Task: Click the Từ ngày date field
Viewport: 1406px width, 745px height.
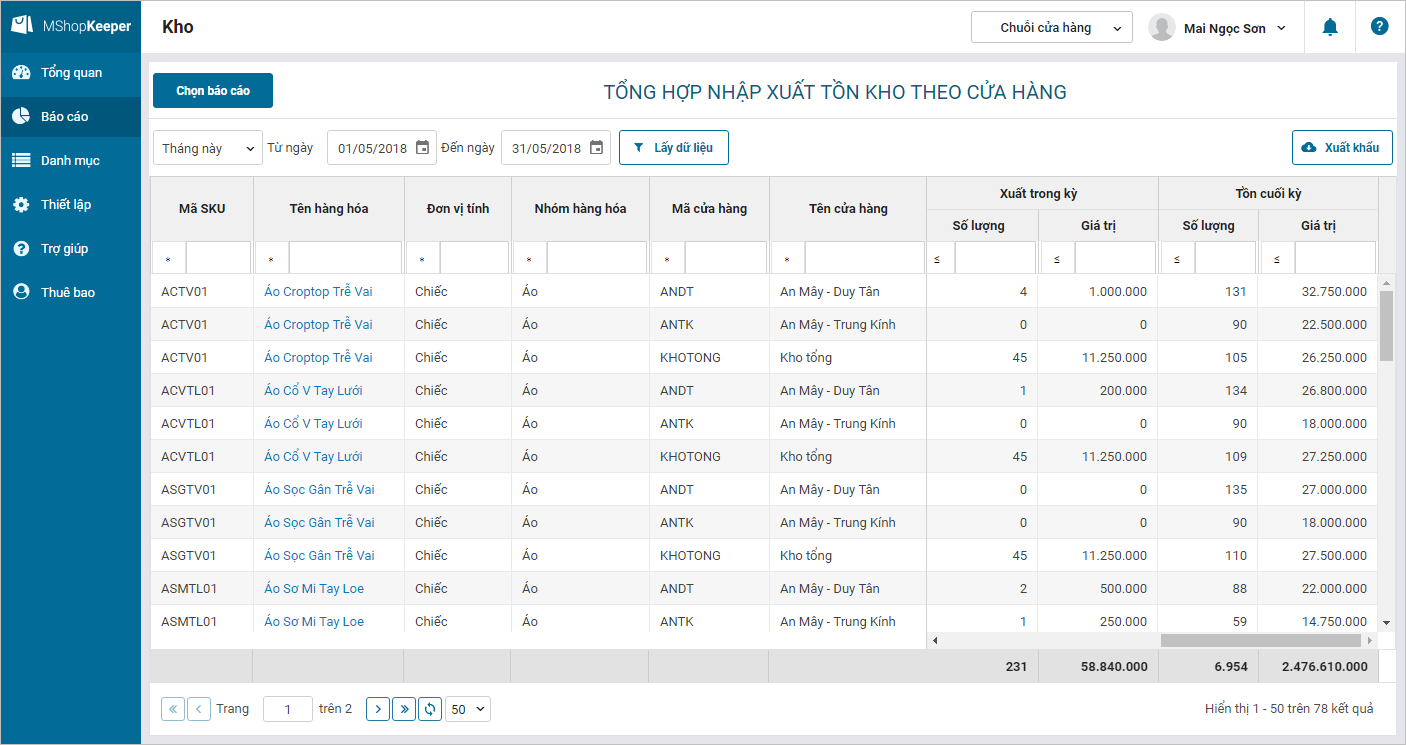Action: click(x=381, y=148)
